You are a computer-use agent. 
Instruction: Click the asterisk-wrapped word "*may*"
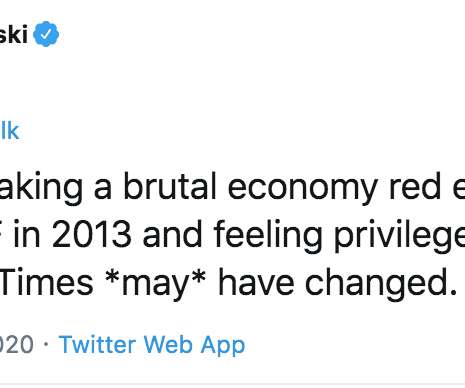click(x=155, y=284)
